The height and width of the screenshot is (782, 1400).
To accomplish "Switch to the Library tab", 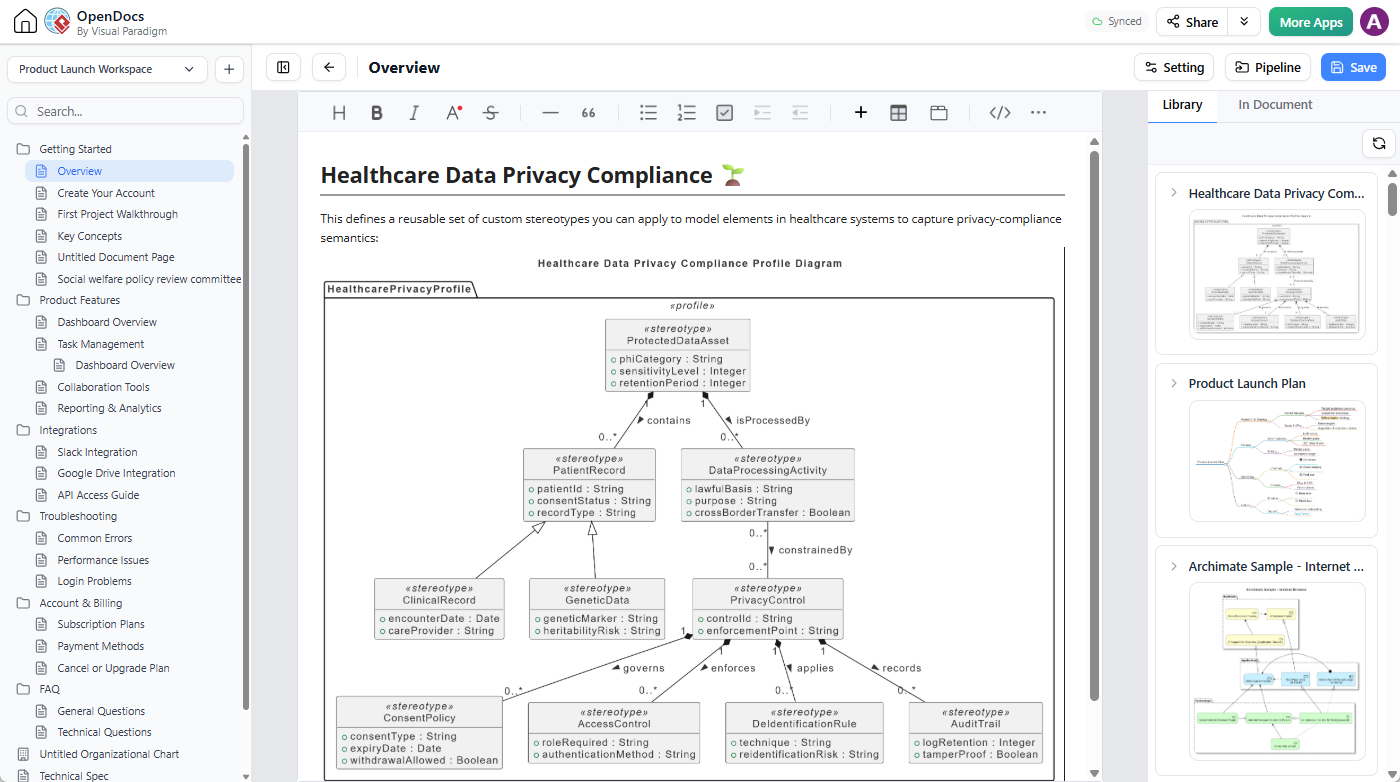I will coord(1182,105).
